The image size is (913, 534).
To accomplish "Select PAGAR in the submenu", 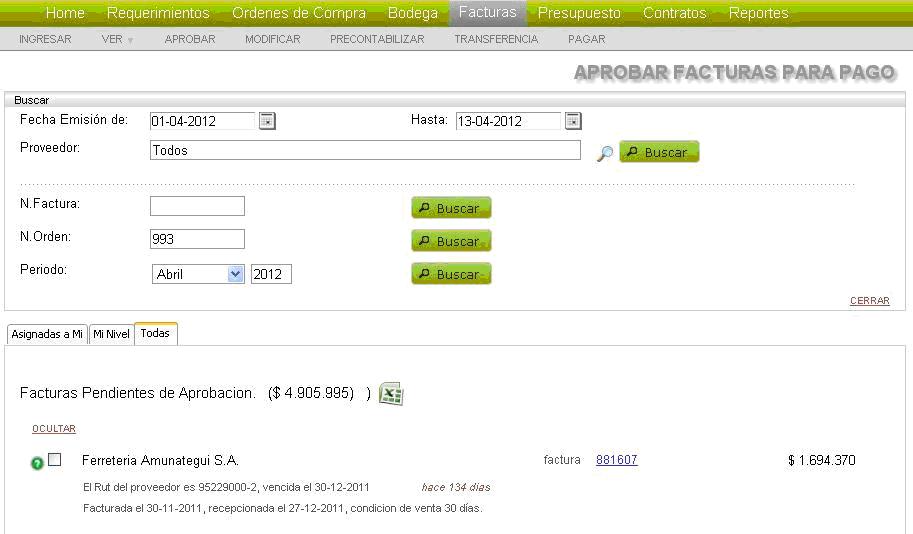I will pos(586,39).
